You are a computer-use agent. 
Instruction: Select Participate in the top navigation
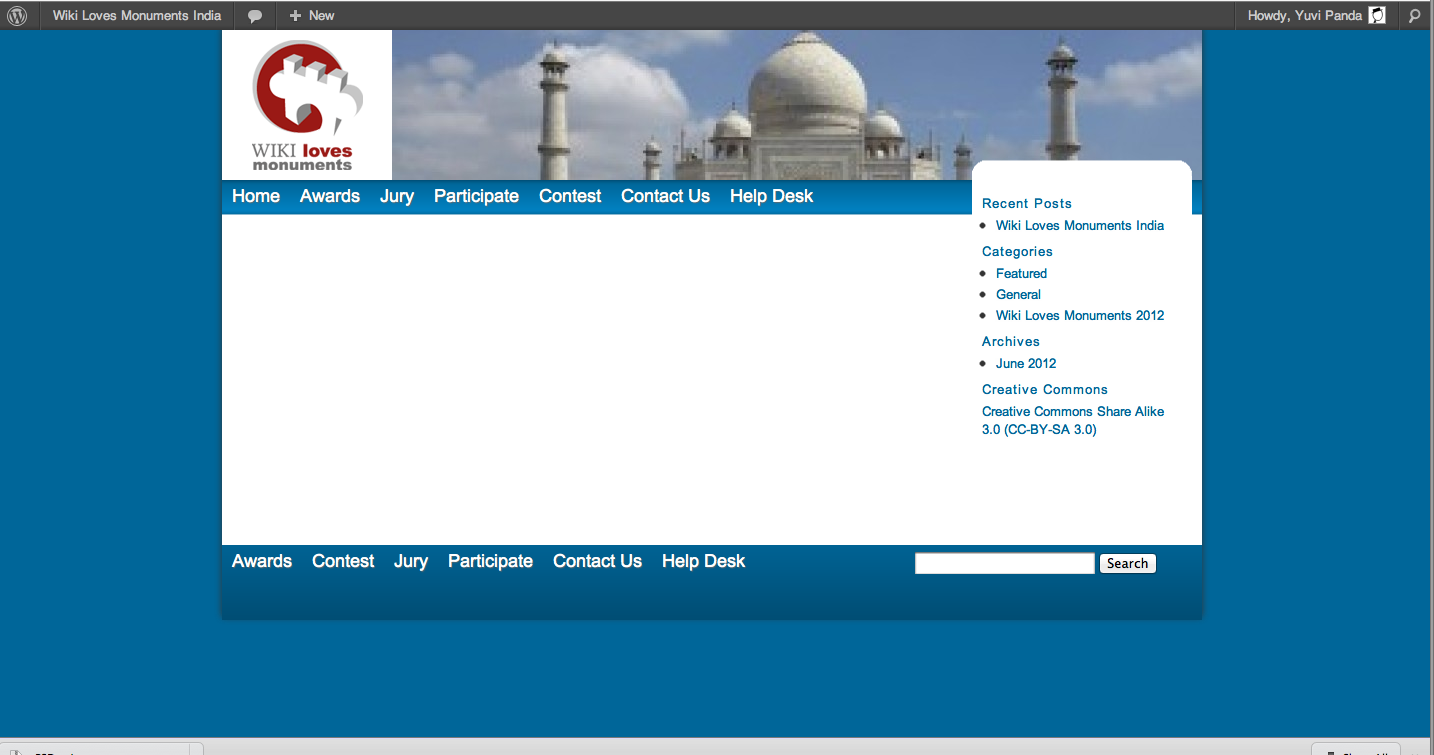tap(476, 196)
